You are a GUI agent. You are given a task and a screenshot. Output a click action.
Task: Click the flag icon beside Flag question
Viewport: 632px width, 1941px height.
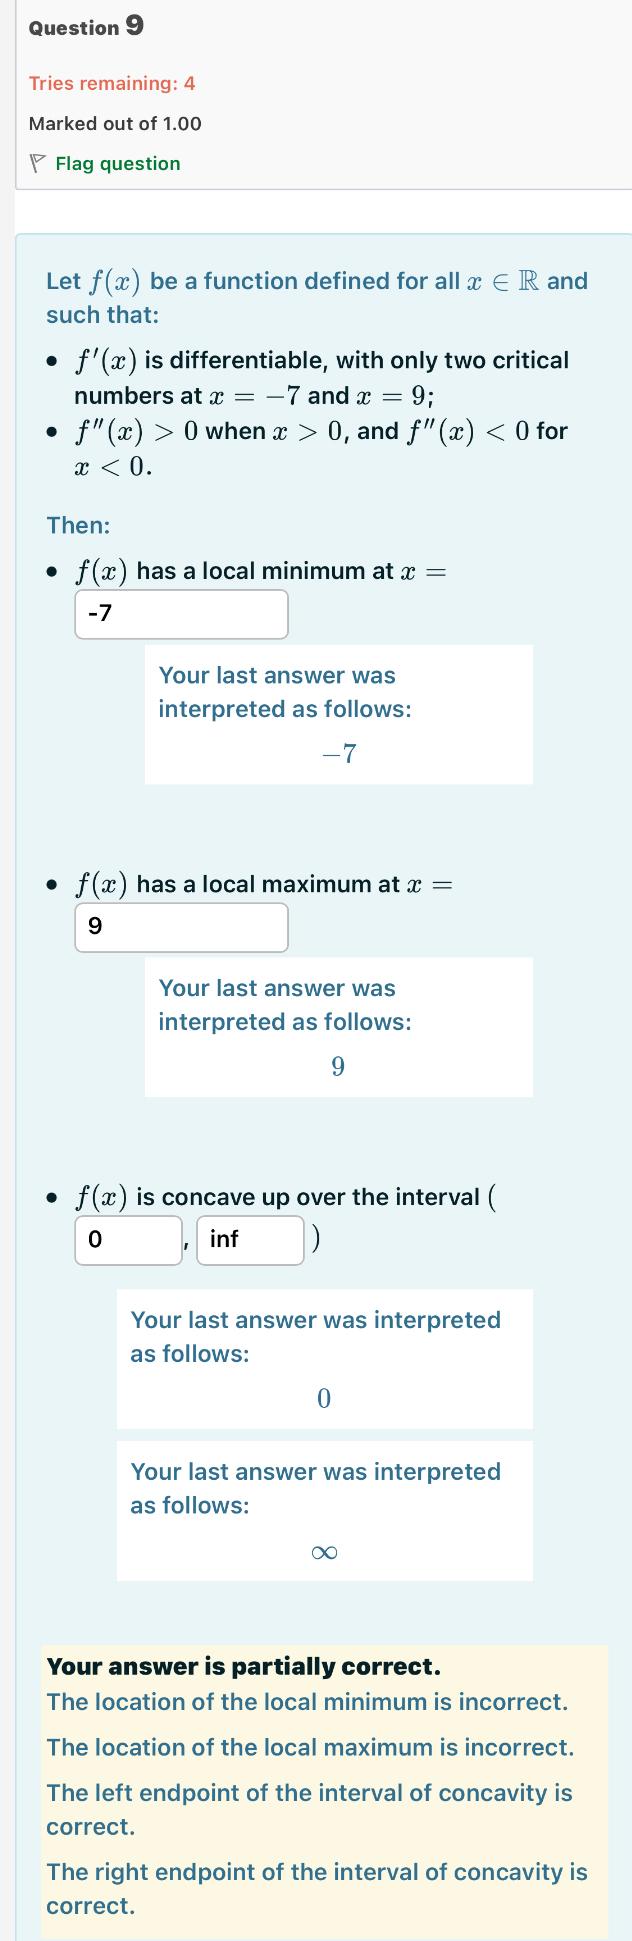click(x=37, y=163)
